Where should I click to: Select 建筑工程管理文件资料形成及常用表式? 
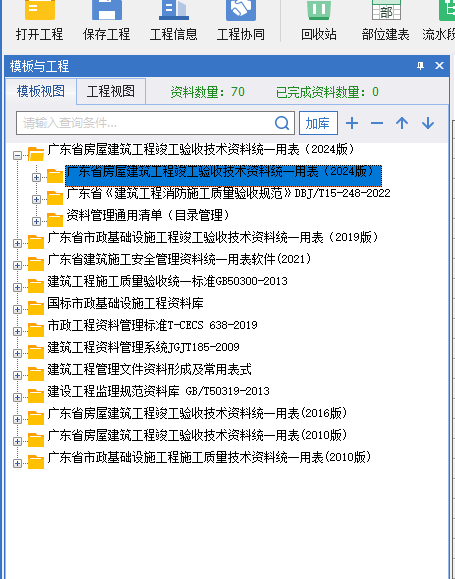tap(150, 369)
